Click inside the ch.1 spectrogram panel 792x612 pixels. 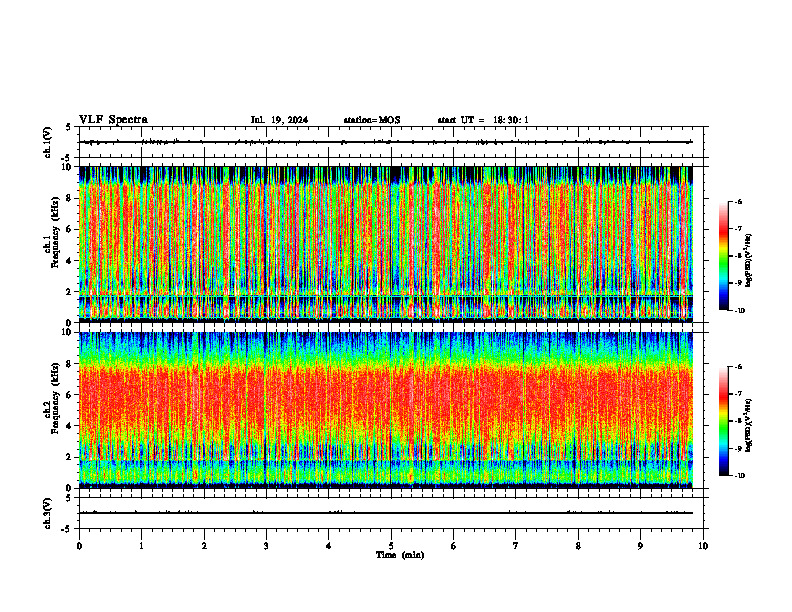point(386,244)
